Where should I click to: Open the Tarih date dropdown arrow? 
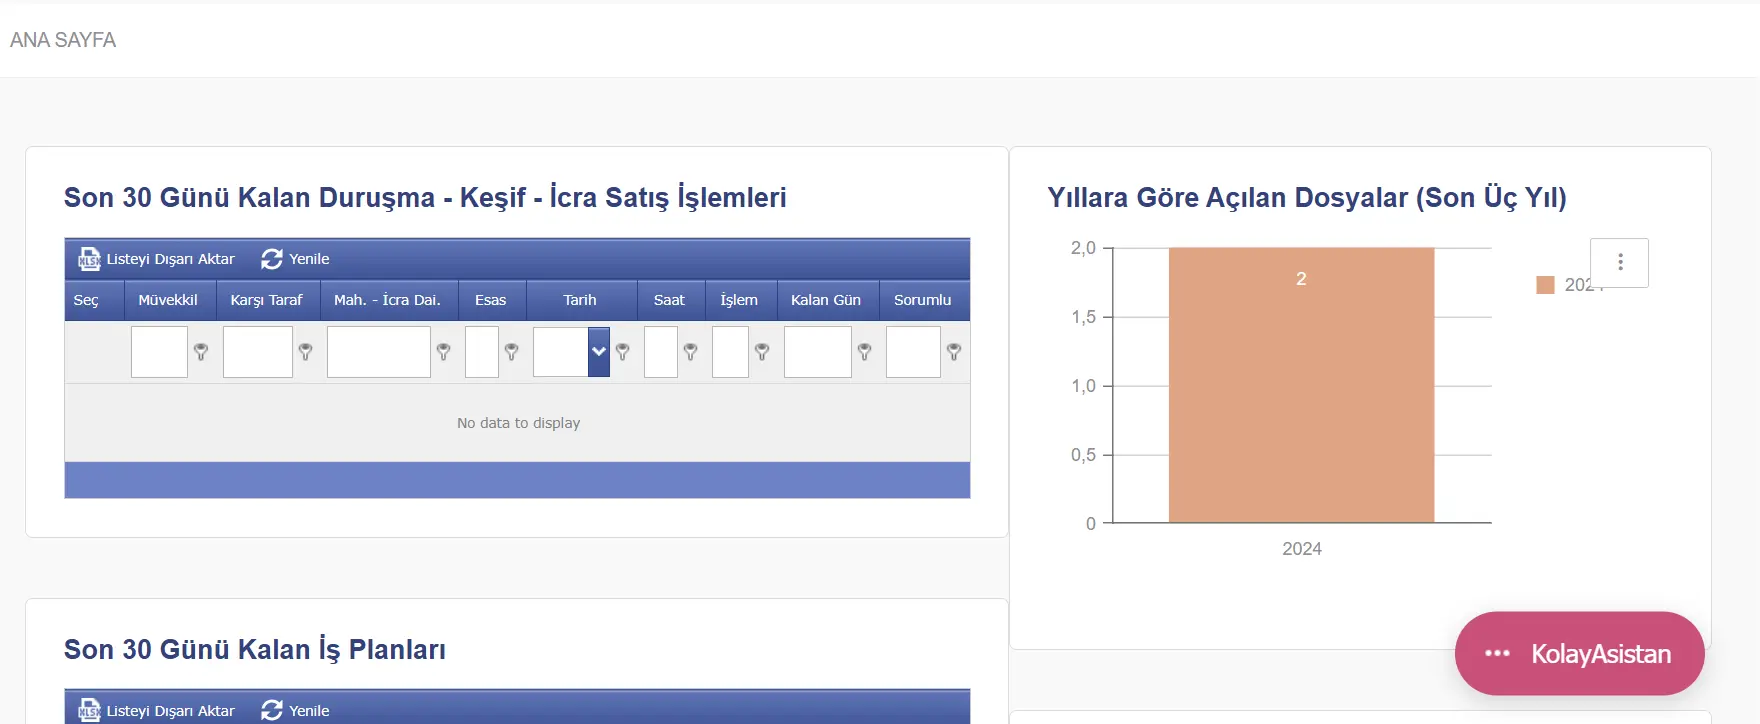pyautogui.click(x=599, y=352)
